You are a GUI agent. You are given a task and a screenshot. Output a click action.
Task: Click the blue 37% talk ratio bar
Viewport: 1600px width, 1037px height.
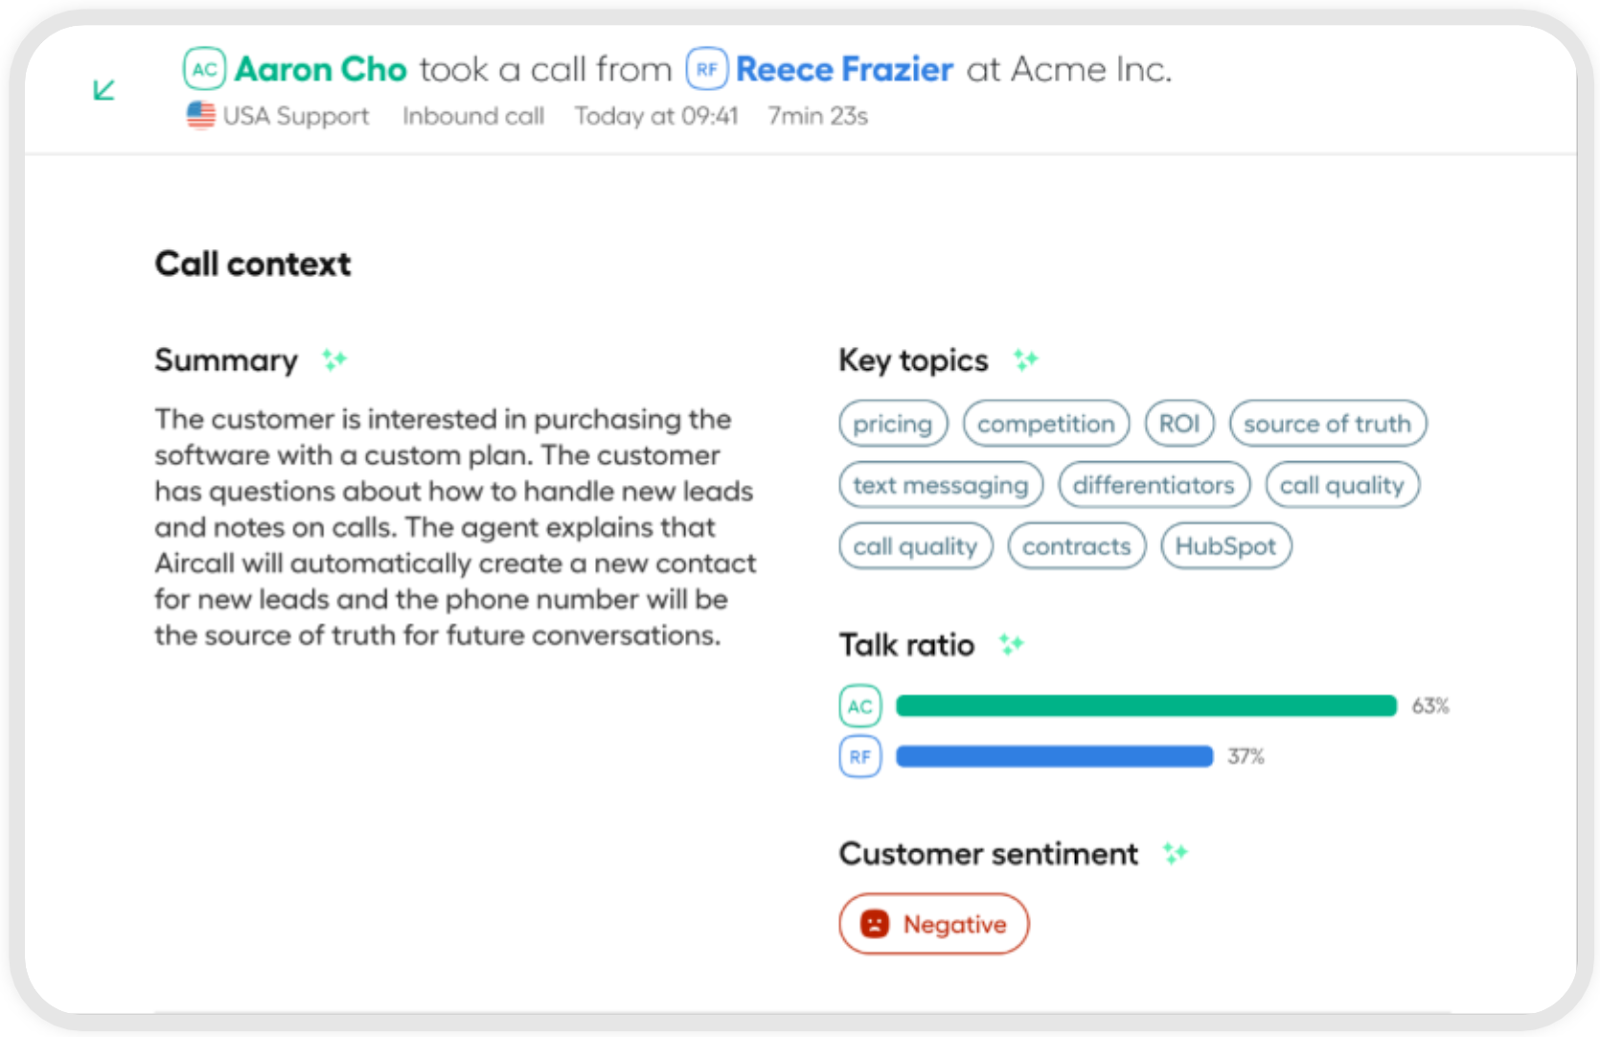pos(1054,756)
